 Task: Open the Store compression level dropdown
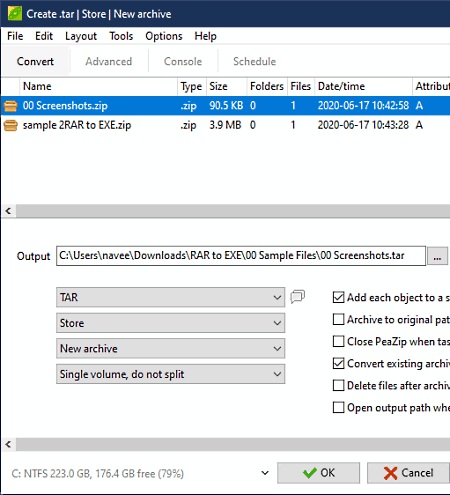[x=170, y=323]
